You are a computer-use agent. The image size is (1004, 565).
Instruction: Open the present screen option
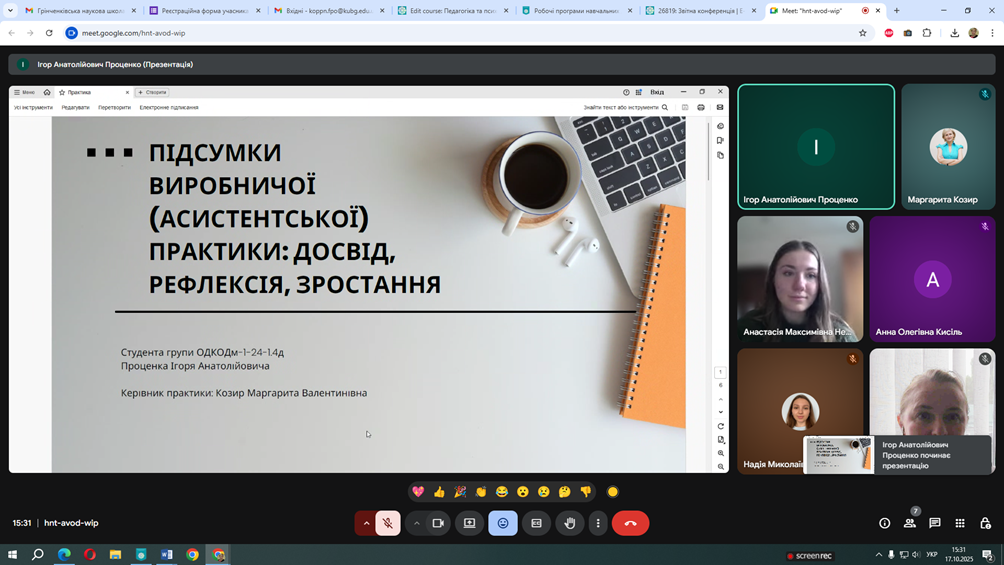[x=469, y=523]
